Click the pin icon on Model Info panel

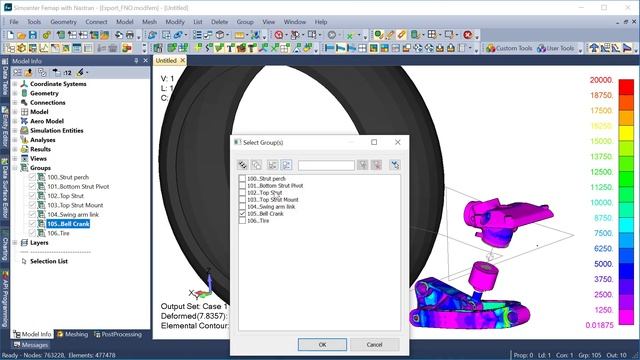136,60
